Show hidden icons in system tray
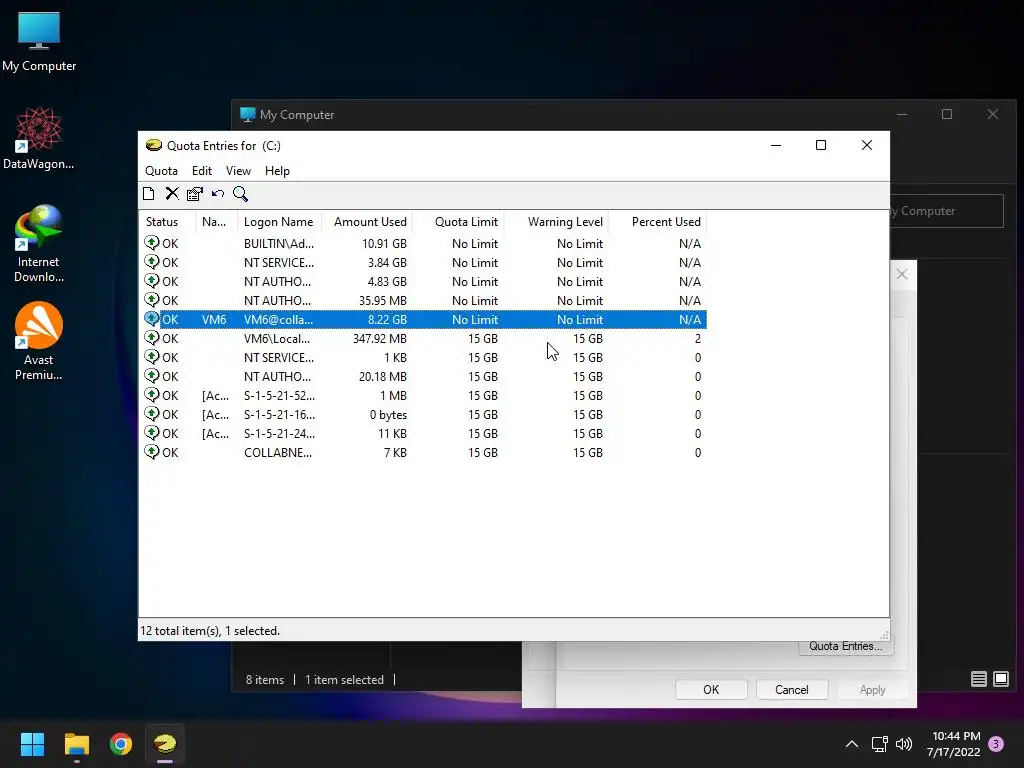The image size is (1024, 768). pyautogui.click(x=852, y=744)
